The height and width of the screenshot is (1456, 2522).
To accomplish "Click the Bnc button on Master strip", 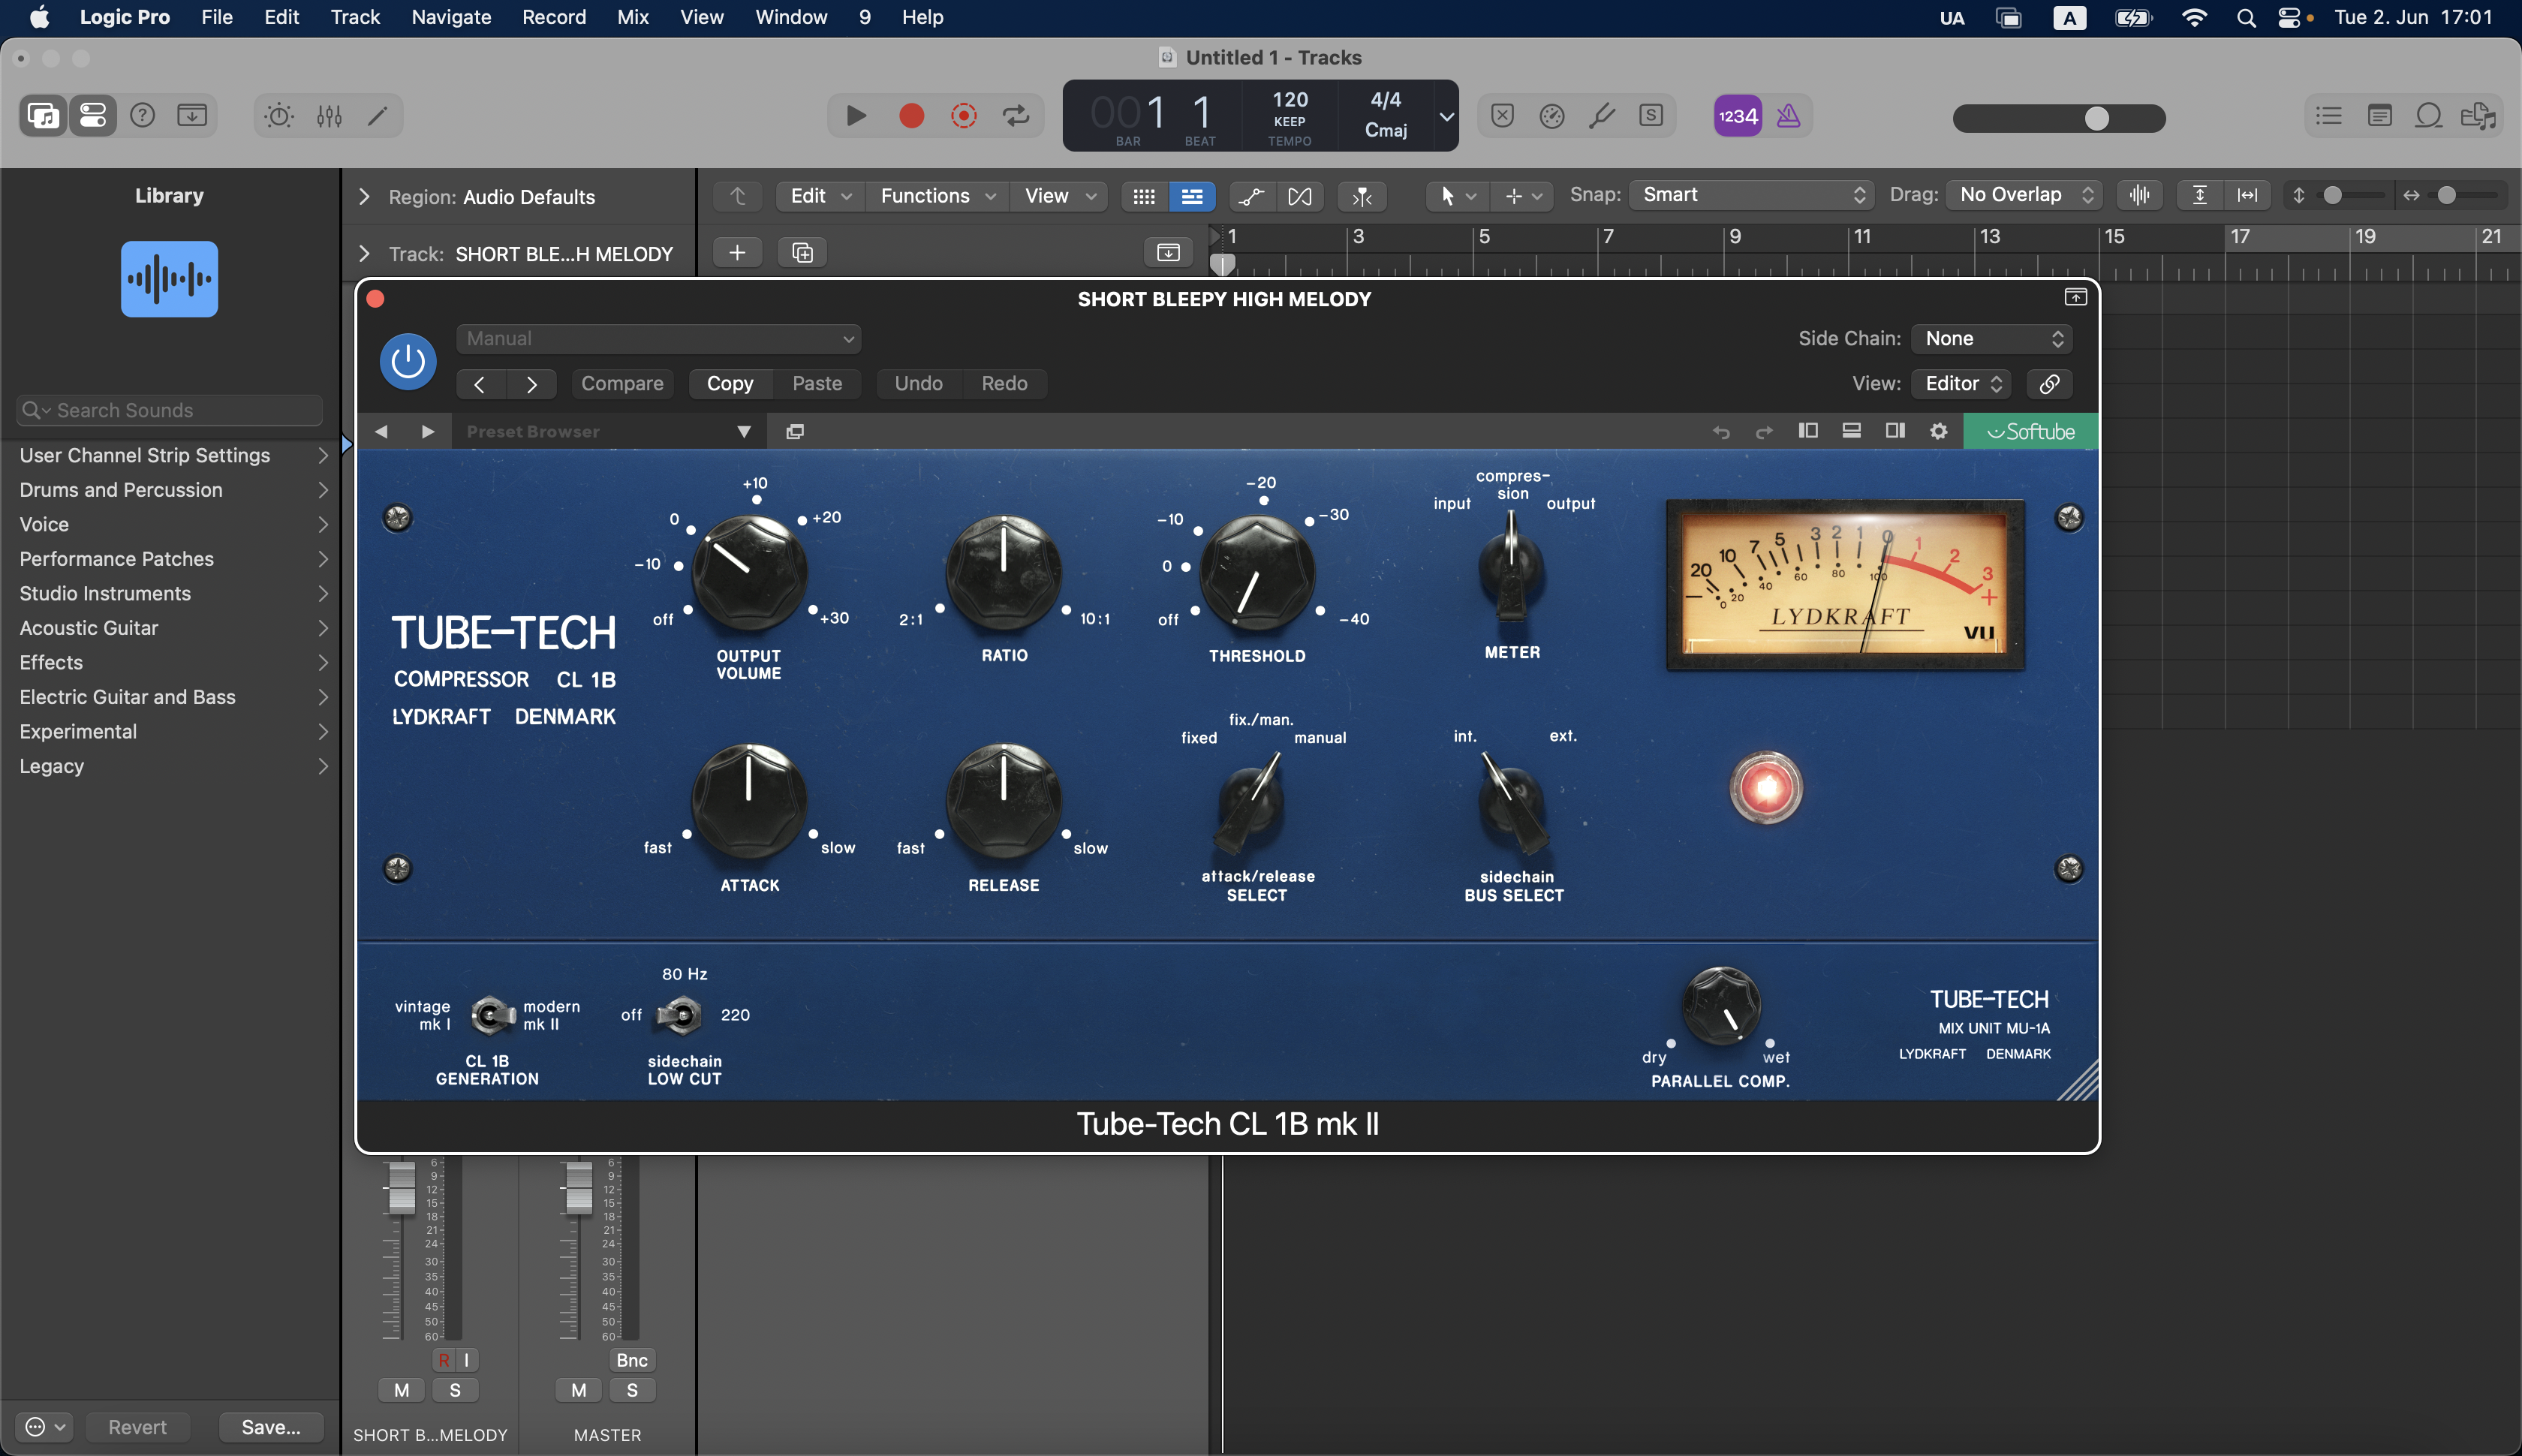I will pyautogui.click(x=632, y=1360).
